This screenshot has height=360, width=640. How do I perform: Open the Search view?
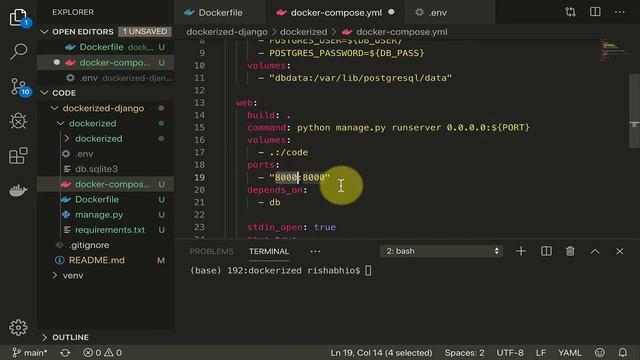coord(18,51)
